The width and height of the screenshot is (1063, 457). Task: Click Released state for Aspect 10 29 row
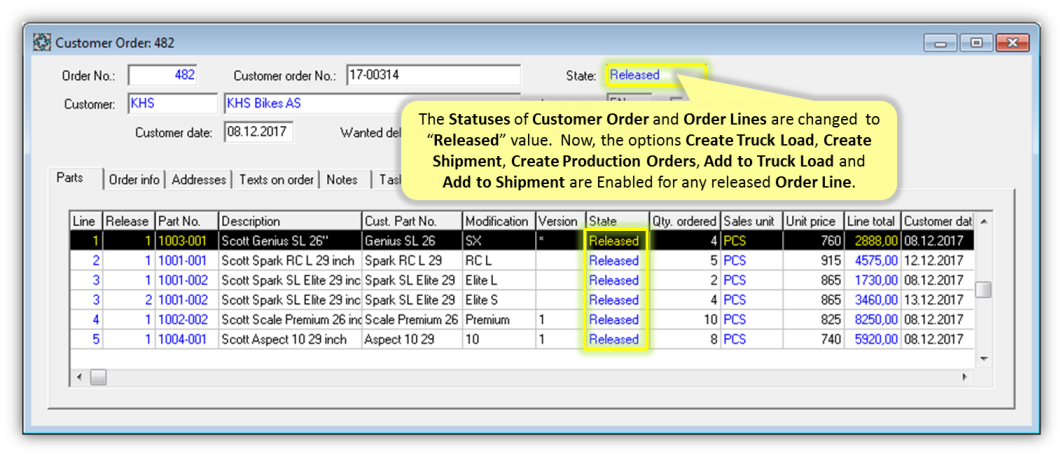click(x=616, y=339)
